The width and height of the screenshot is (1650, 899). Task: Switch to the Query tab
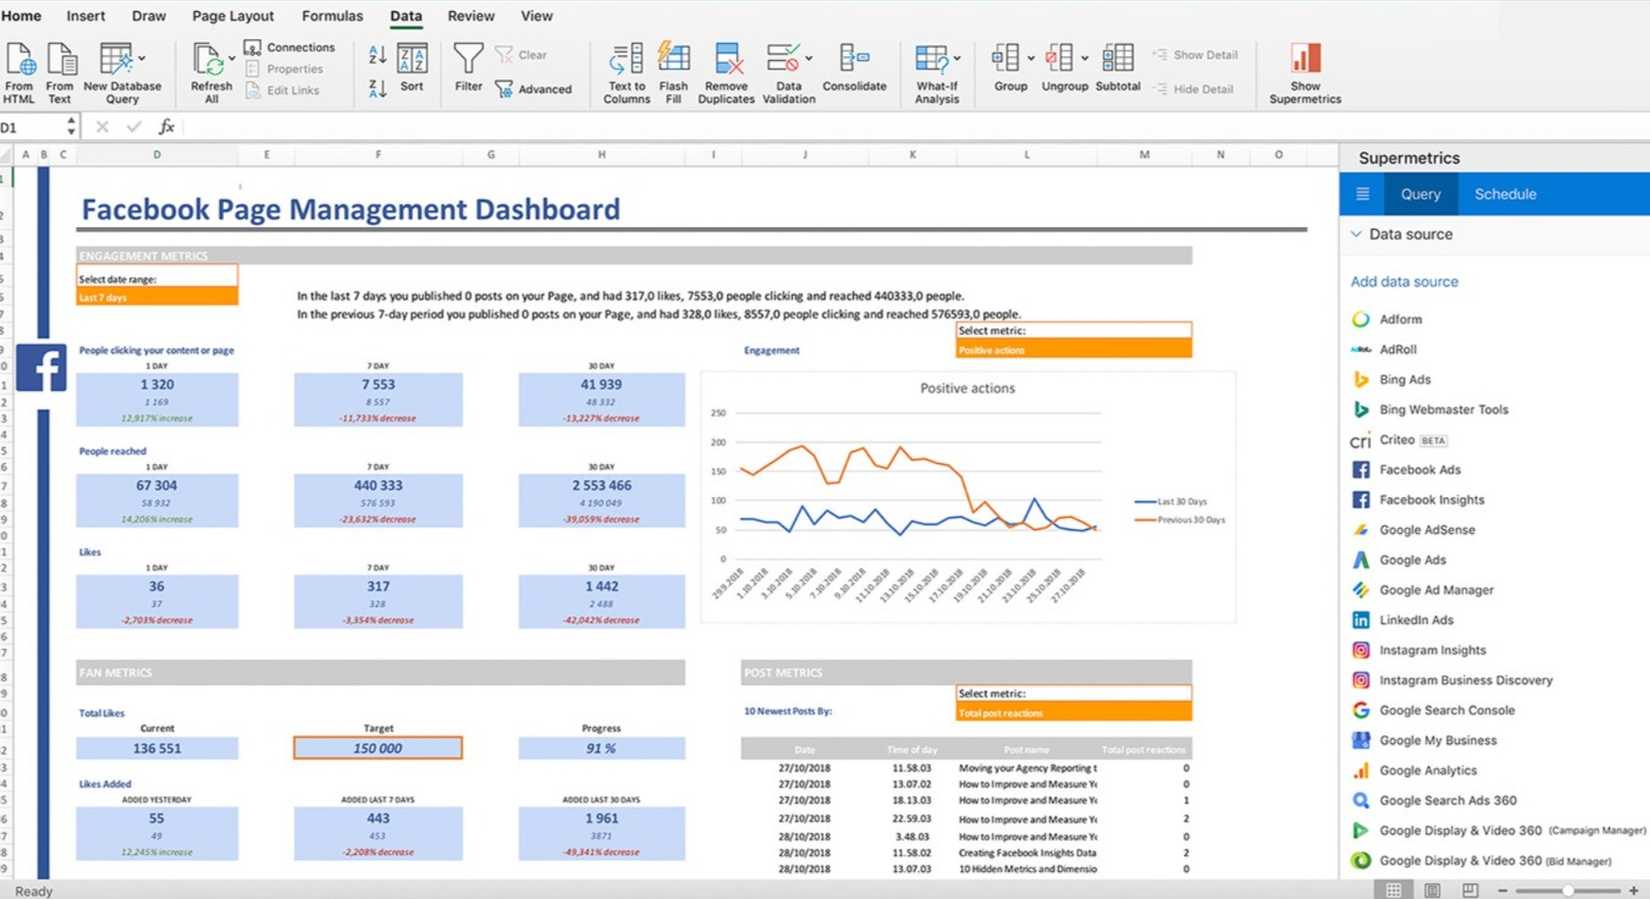coord(1421,194)
